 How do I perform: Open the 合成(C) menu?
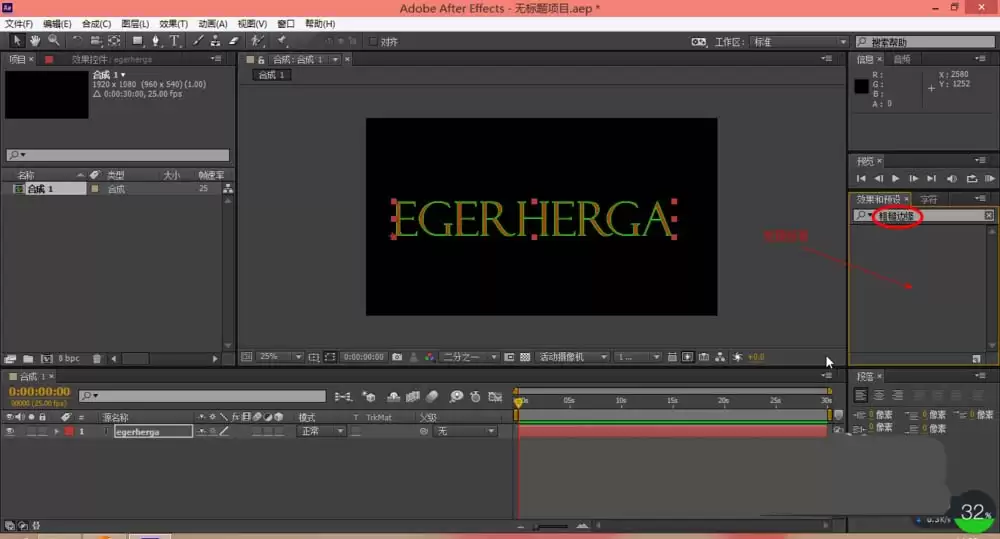[96, 24]
